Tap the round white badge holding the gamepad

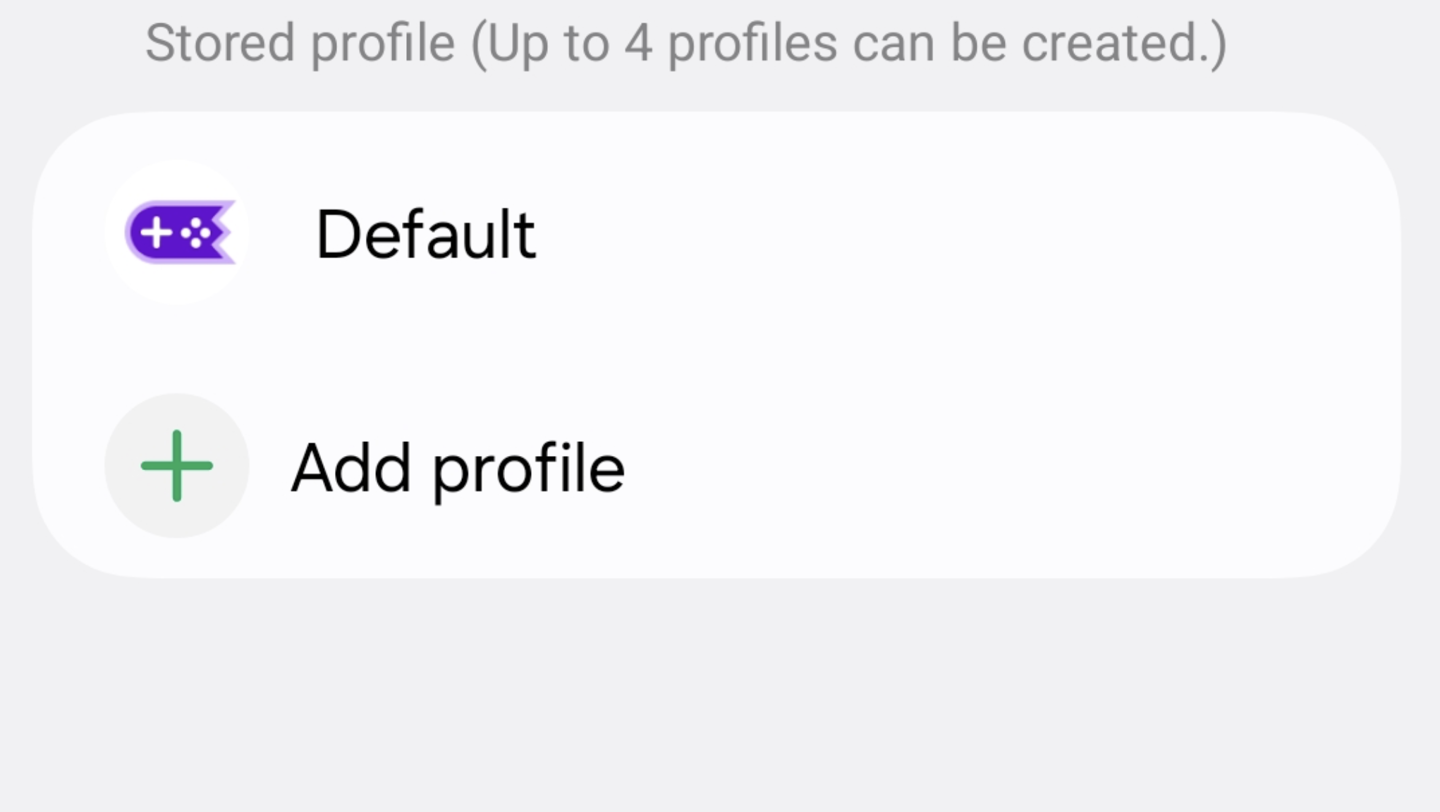[x=177, y=232]
